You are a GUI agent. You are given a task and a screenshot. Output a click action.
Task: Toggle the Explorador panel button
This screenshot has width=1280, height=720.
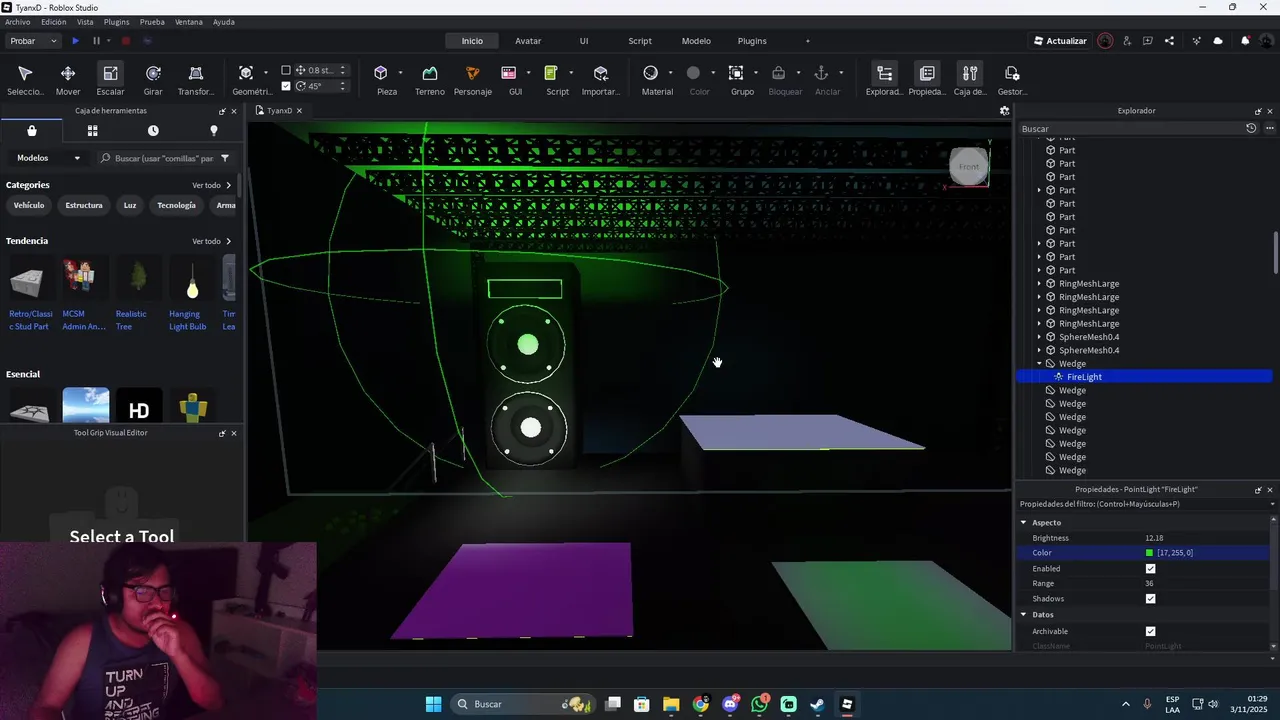tap(884, 79)
